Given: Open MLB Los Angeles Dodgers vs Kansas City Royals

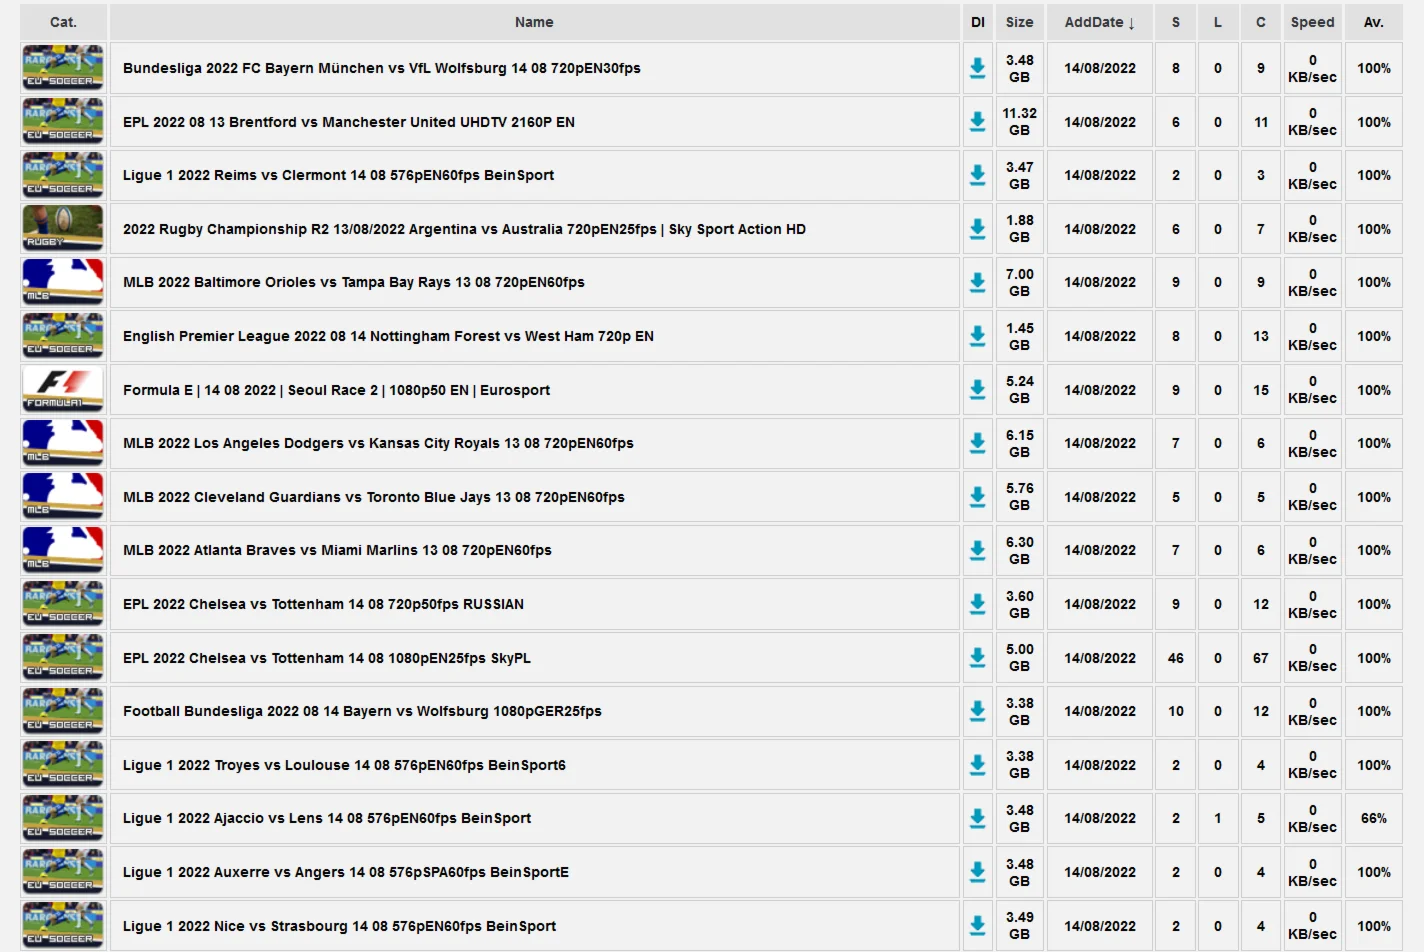Looking at the screenshot, I should (x=378, y=443).
